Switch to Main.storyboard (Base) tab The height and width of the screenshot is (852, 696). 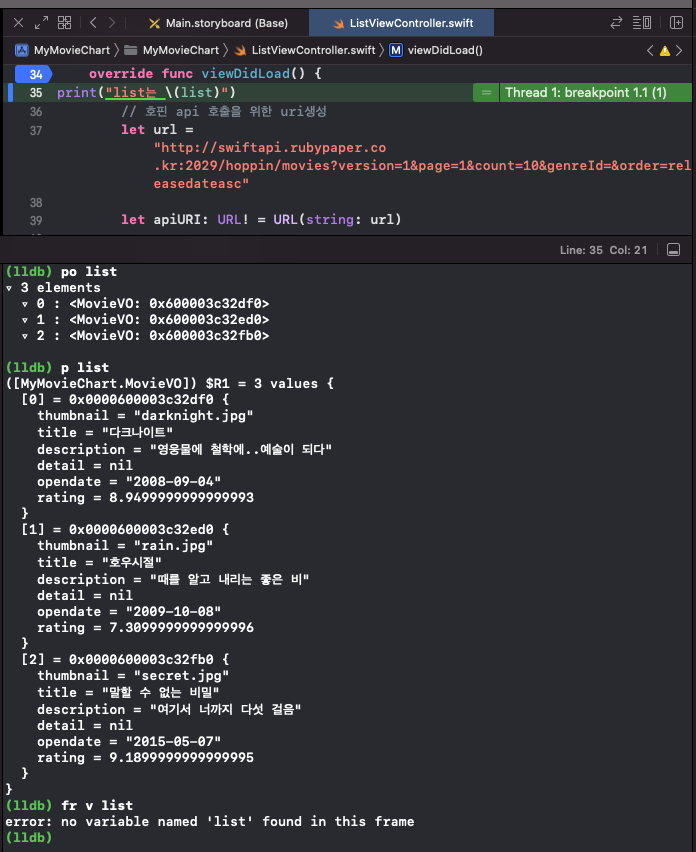[x=218, y=23]
